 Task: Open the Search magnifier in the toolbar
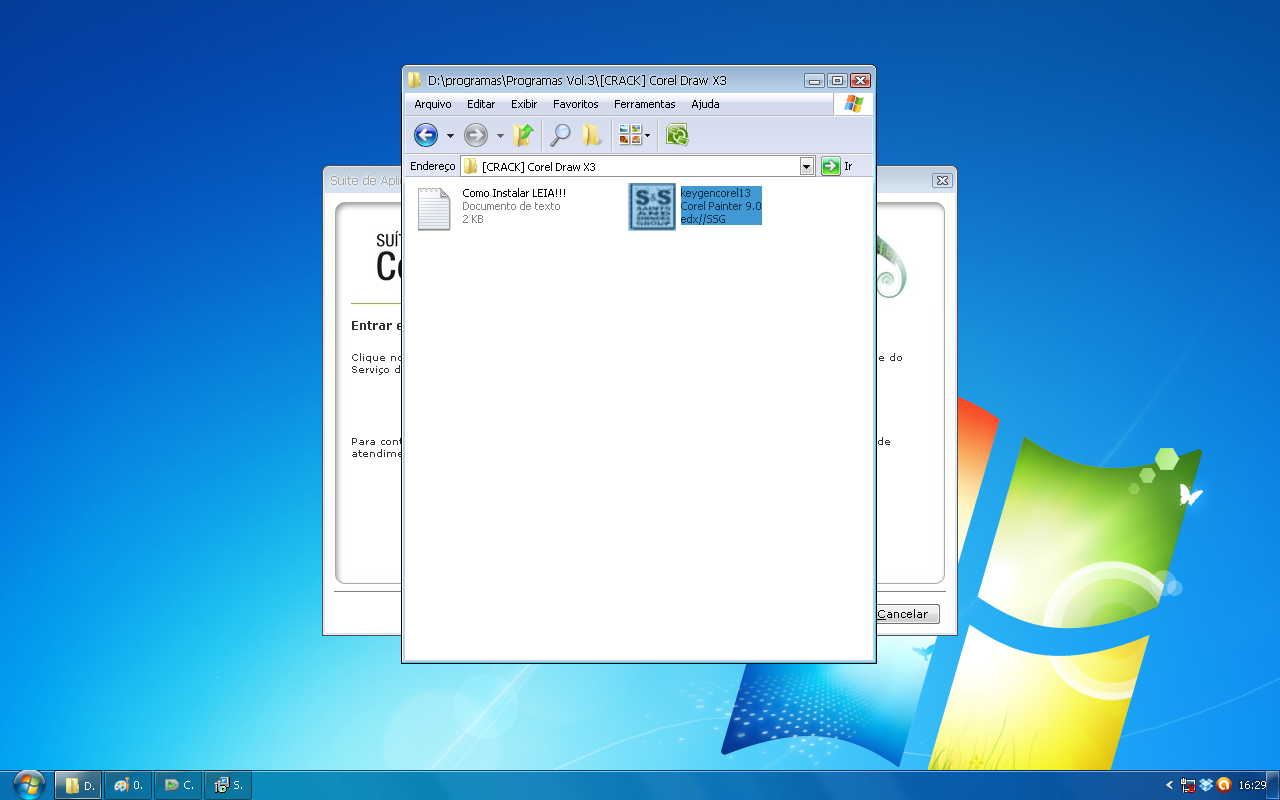click(561, 135)
